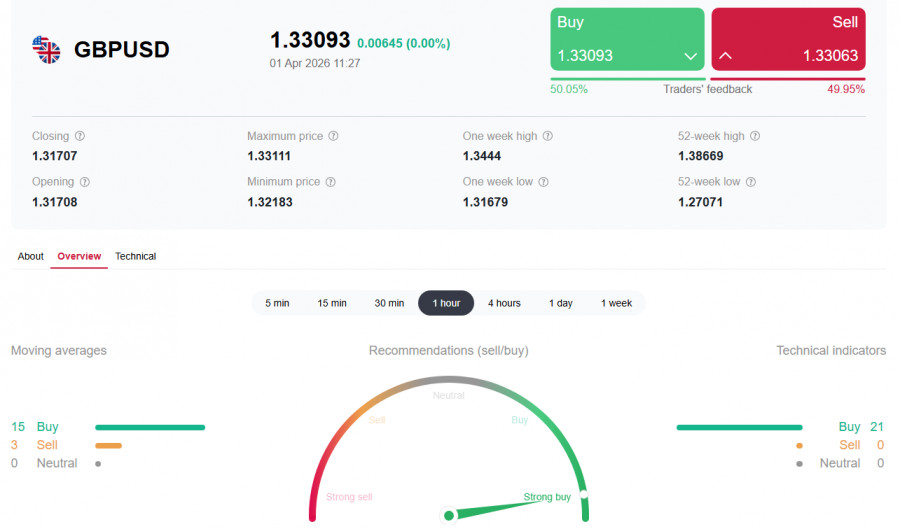Viewport: 900px width, 529px height.
Task: Click the Moving averages Neutral row label
Action: 57,463
